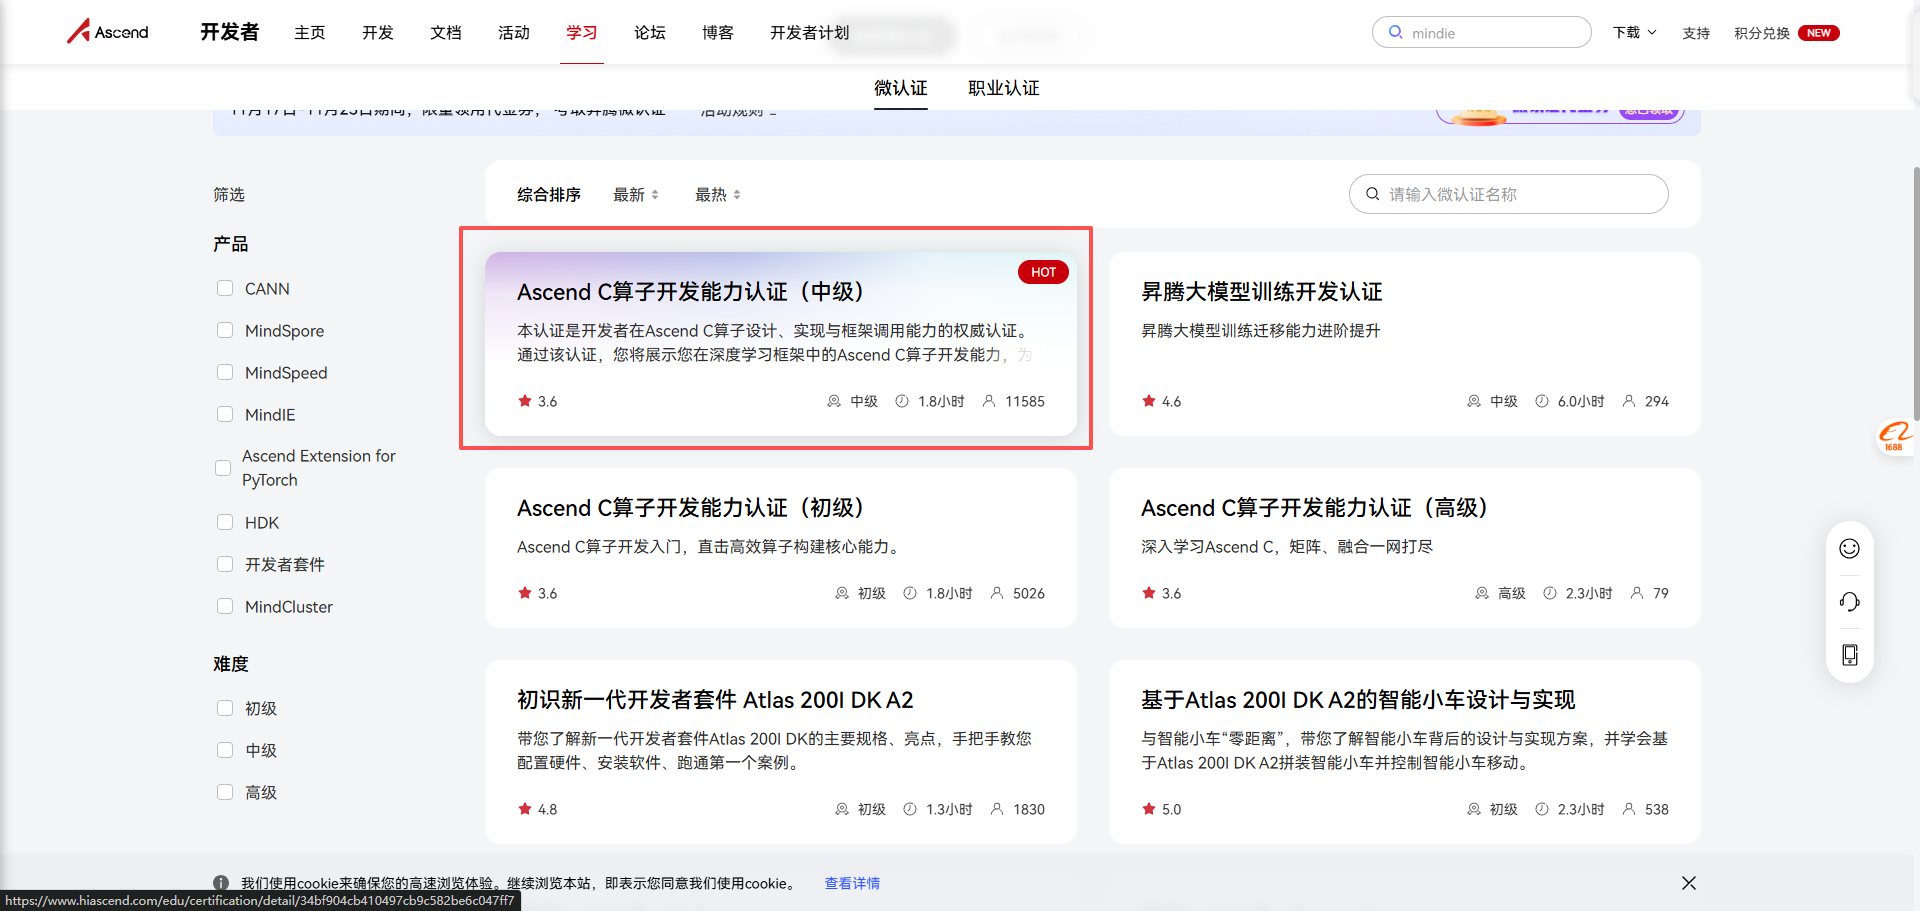Enable the CANN product filter

click(x=225, y=288)
